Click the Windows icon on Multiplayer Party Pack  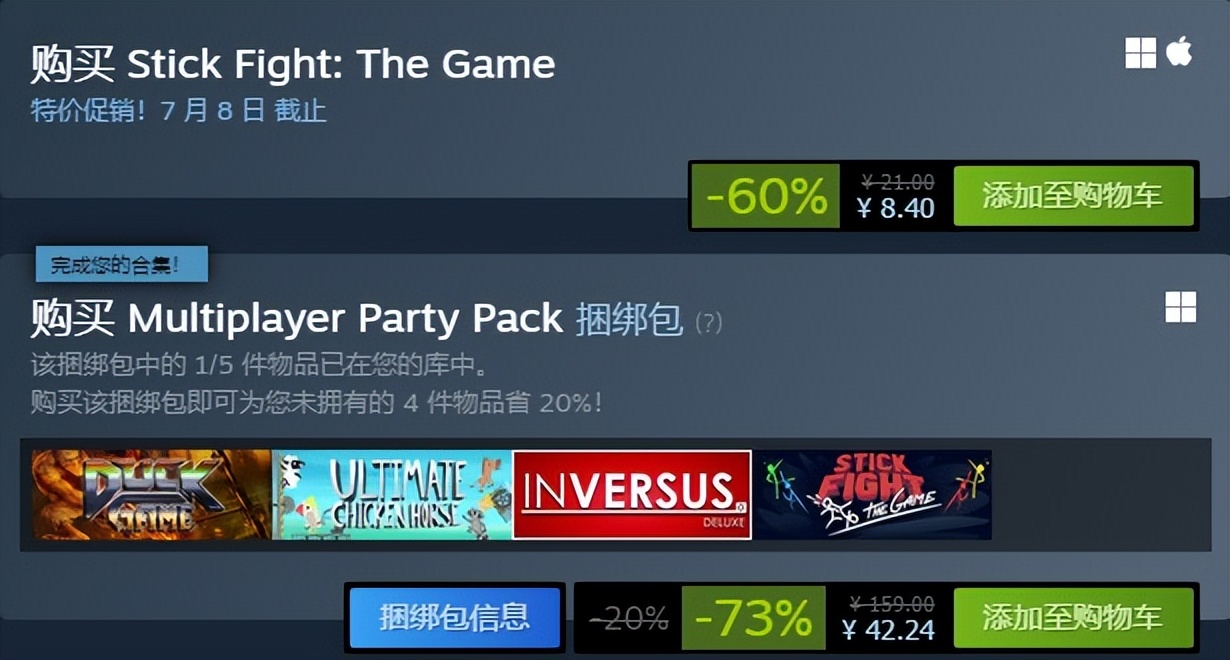point(1180,307)
